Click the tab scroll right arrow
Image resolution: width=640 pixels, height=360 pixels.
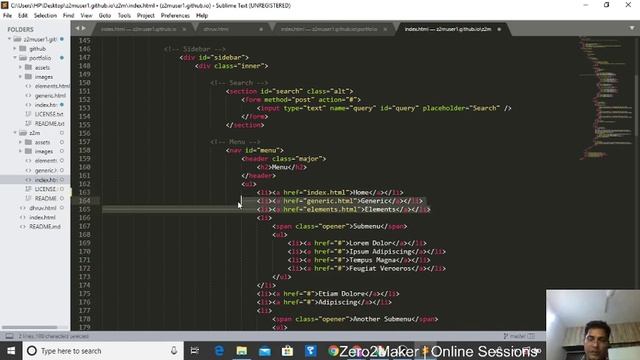(x=84, y=28)
